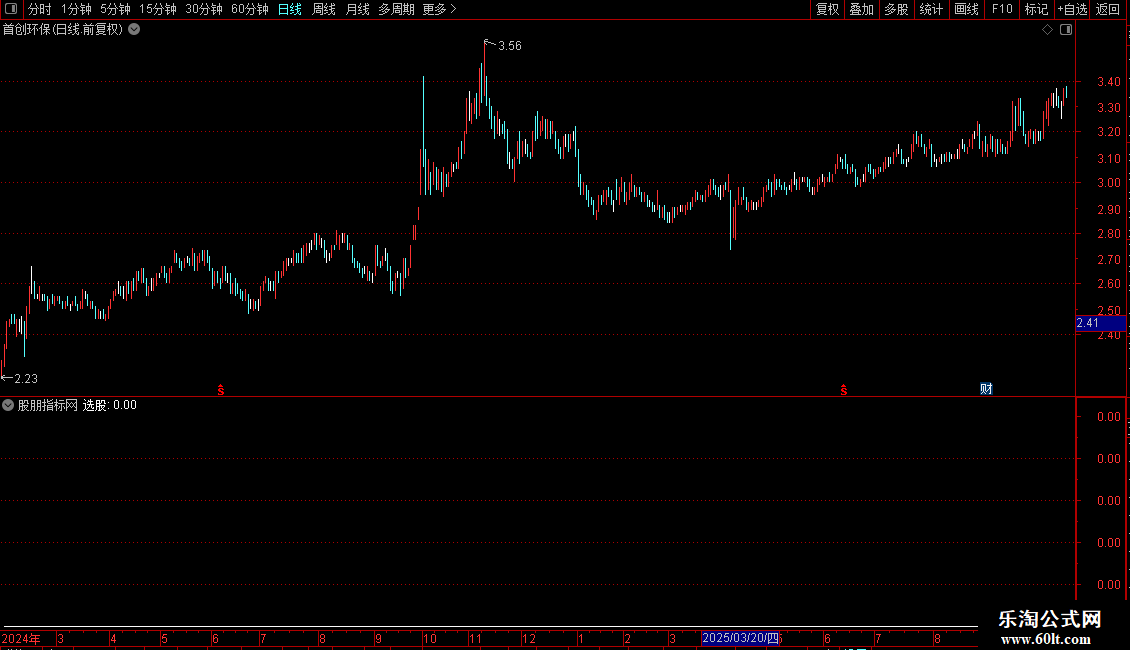
Task: Select the 5分钟 period tab
Action: (115, 9)
